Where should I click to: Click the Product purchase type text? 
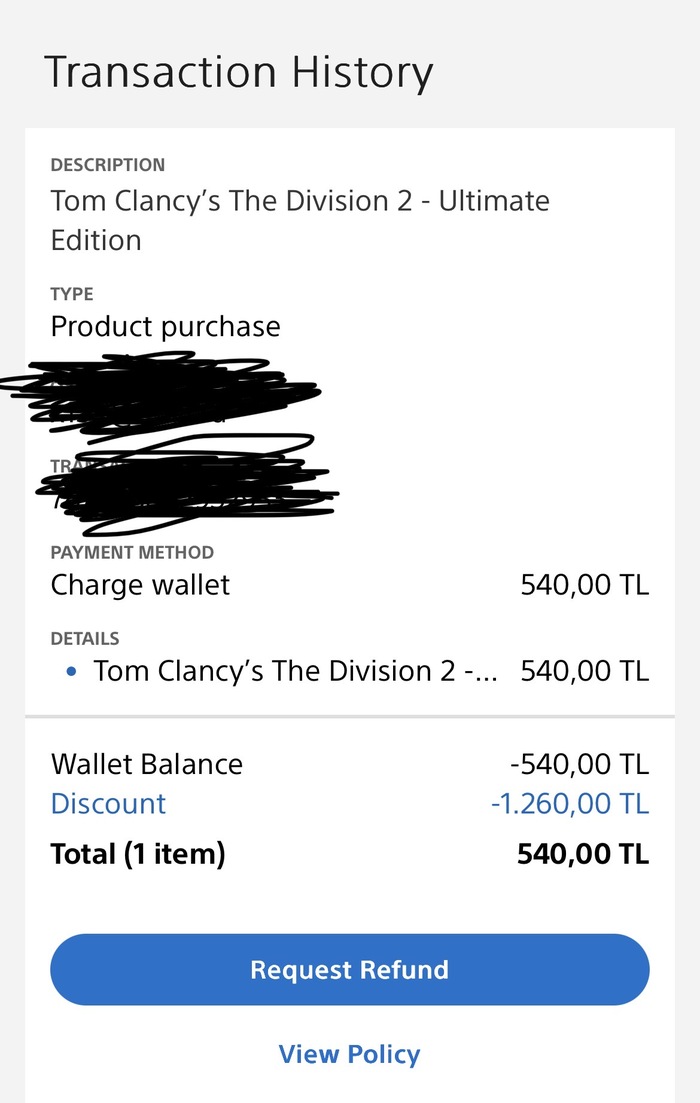(165, 326)
